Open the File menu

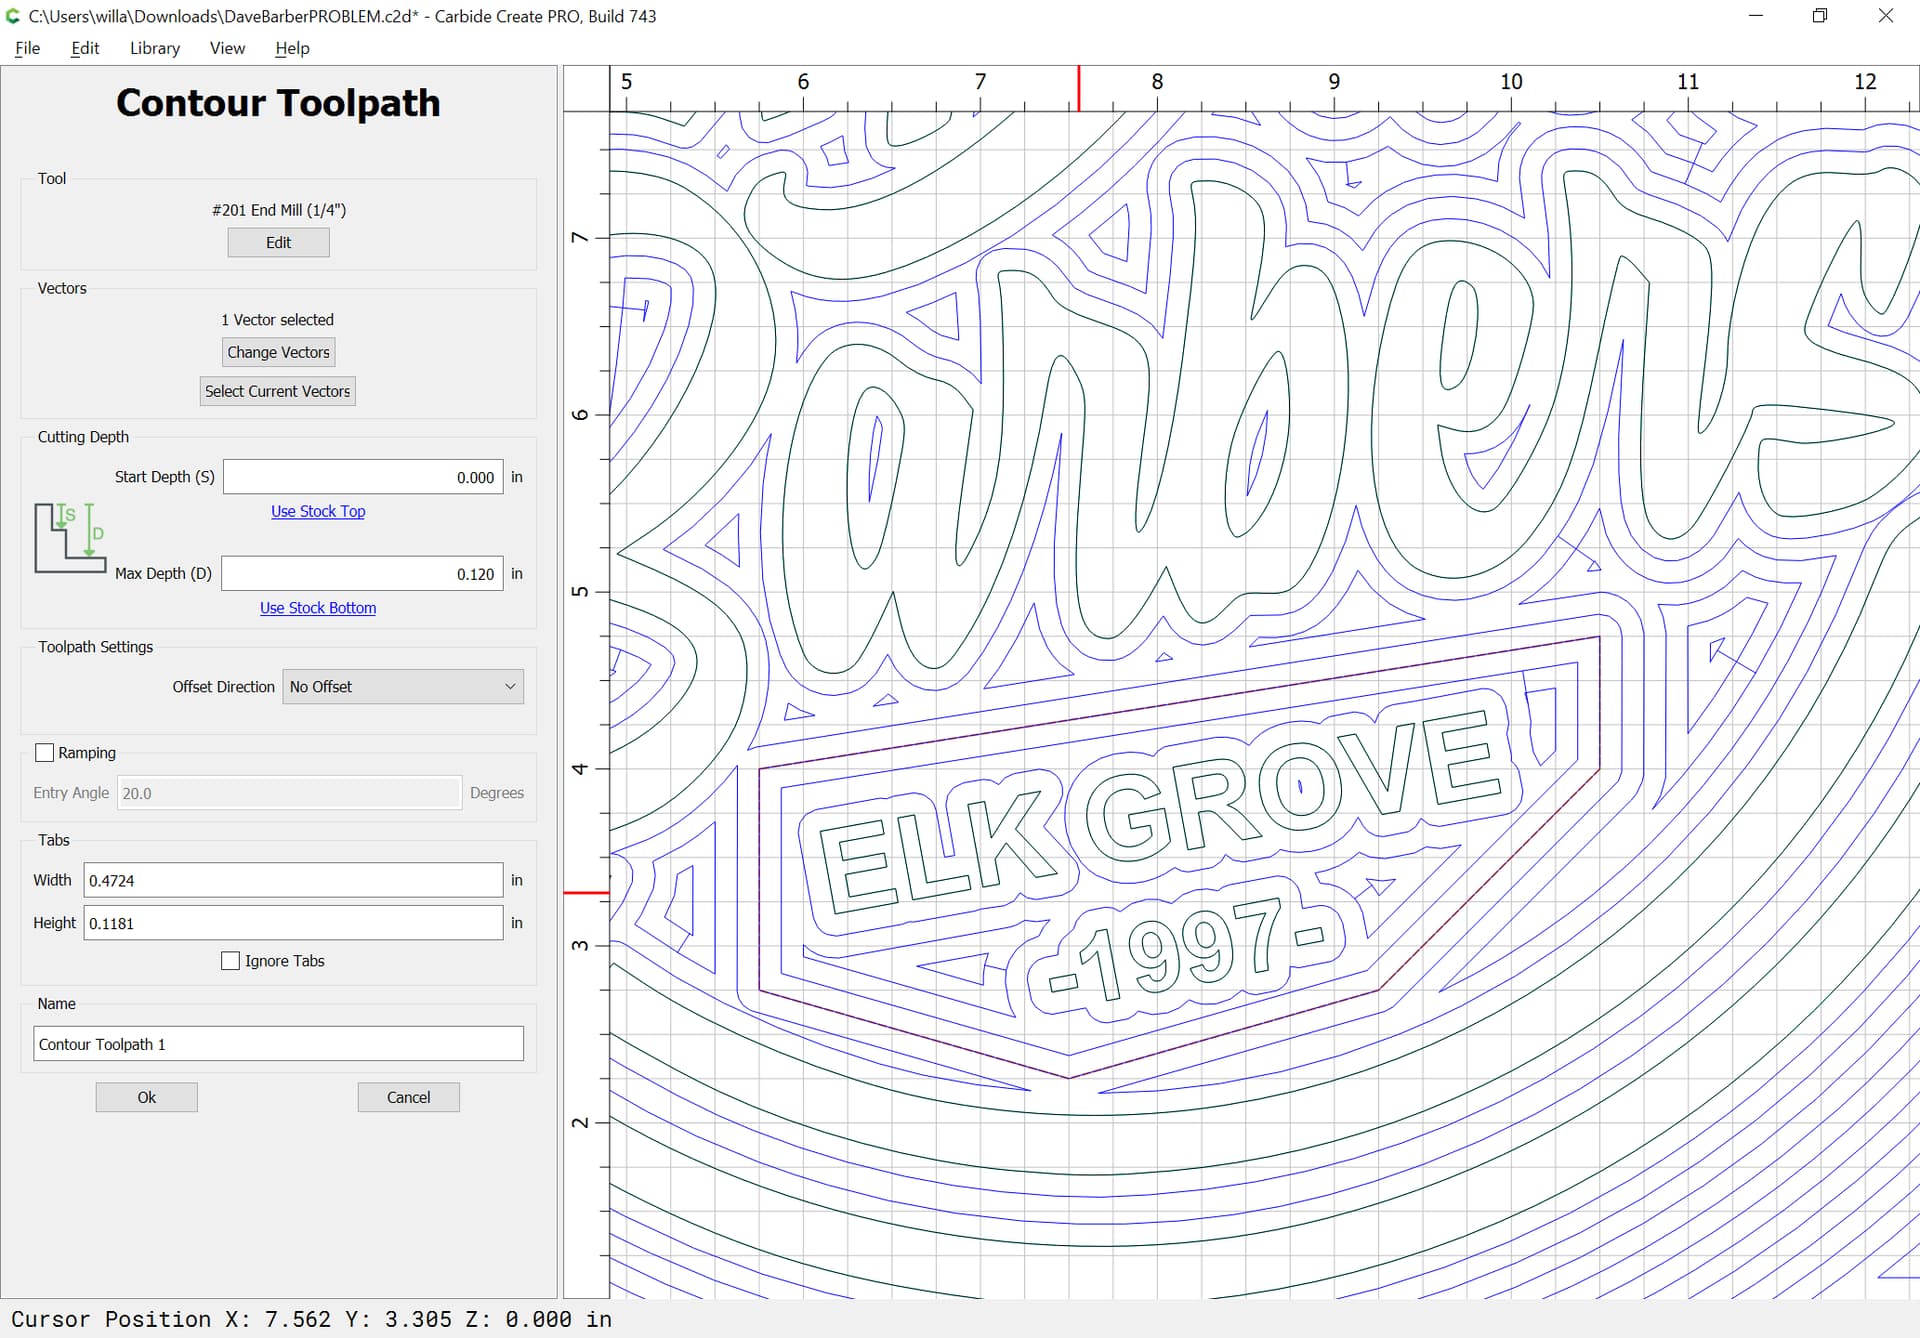27,48
